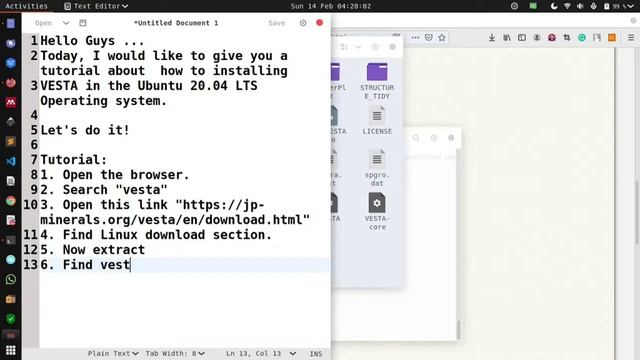Click the Open button in Text Editor
This screenshot has height=360, width=640.
click(x=43, y=23)
